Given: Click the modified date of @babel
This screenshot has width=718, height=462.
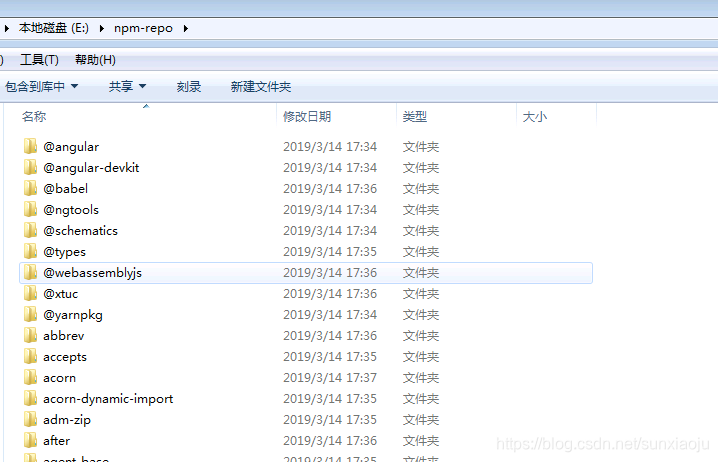Looking at the screenshot, I should tap(330, 189).
